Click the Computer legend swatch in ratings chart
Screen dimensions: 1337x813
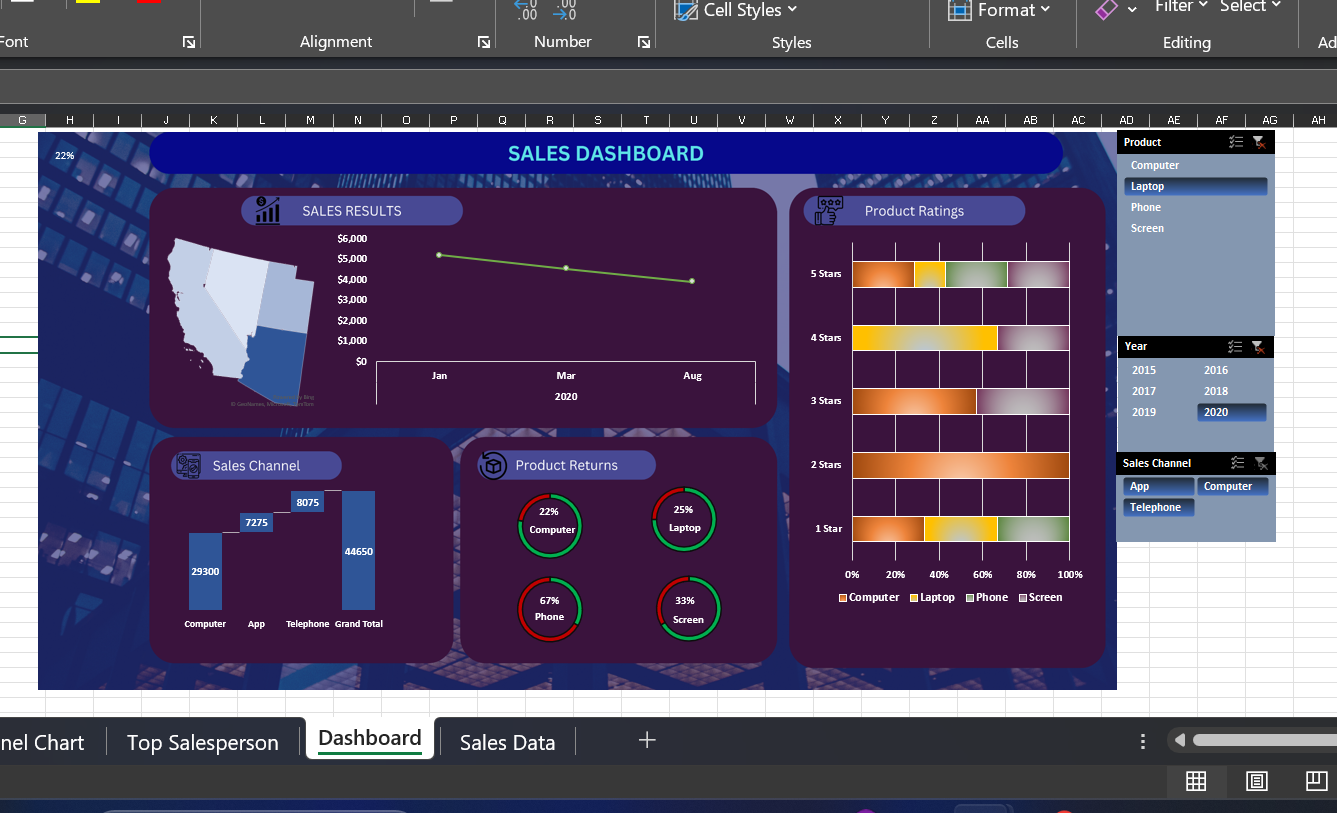point(843,598)
